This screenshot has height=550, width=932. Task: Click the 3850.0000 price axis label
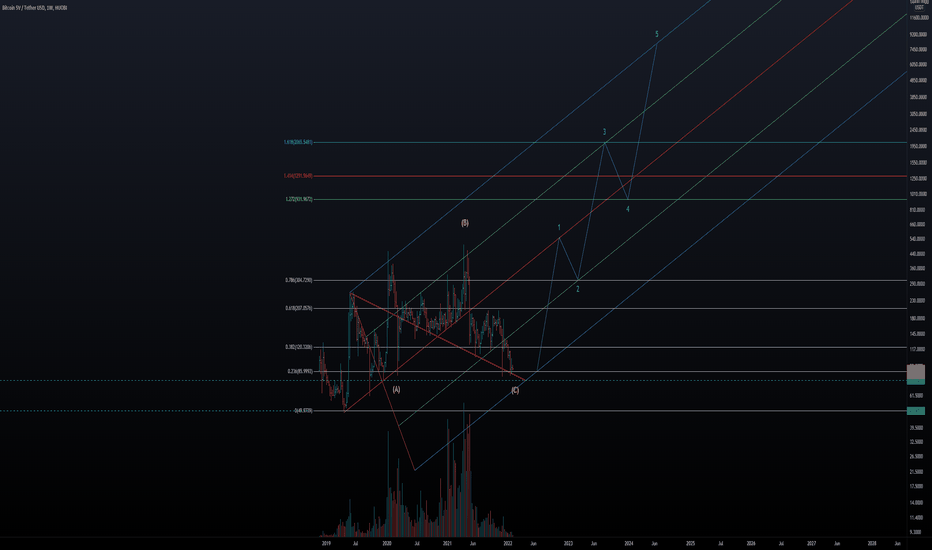click(x=918, y=97)
